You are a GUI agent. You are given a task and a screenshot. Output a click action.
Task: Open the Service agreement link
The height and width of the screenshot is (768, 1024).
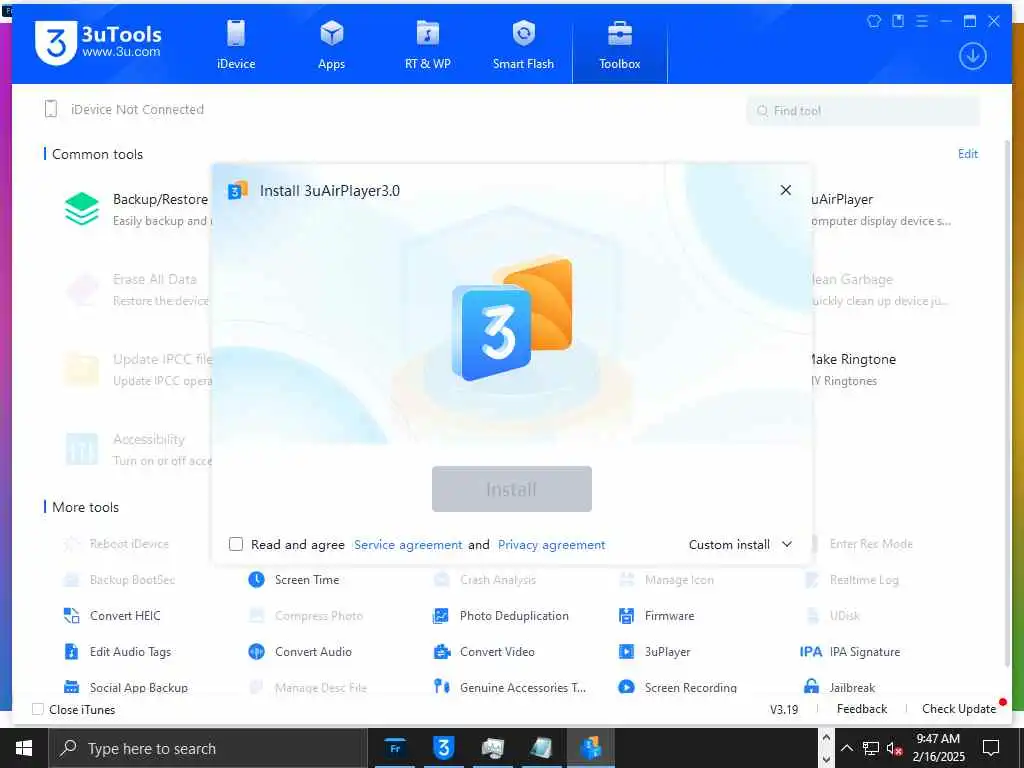pyautogui.click(x=408, y=545)
